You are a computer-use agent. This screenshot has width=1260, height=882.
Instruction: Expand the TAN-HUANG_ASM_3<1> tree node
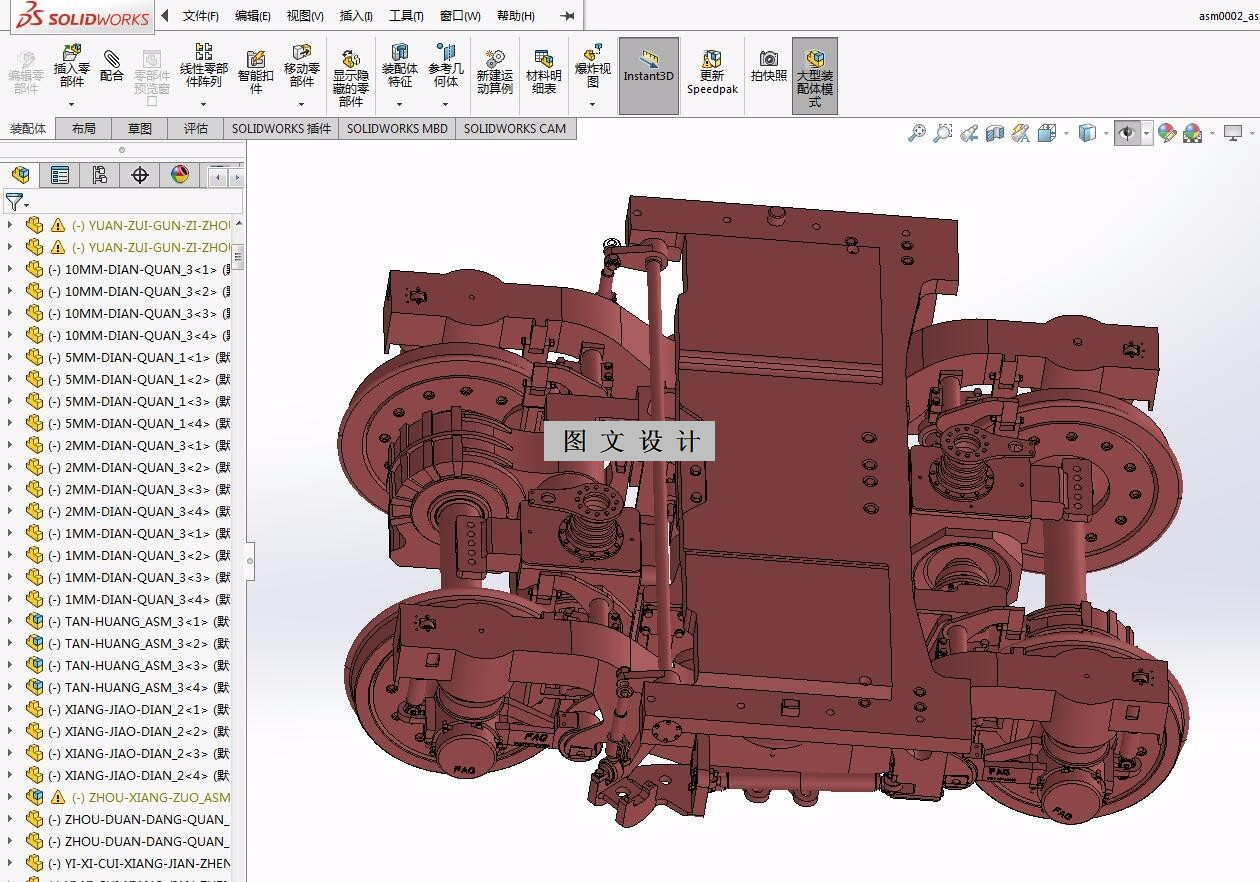(10, 621)
